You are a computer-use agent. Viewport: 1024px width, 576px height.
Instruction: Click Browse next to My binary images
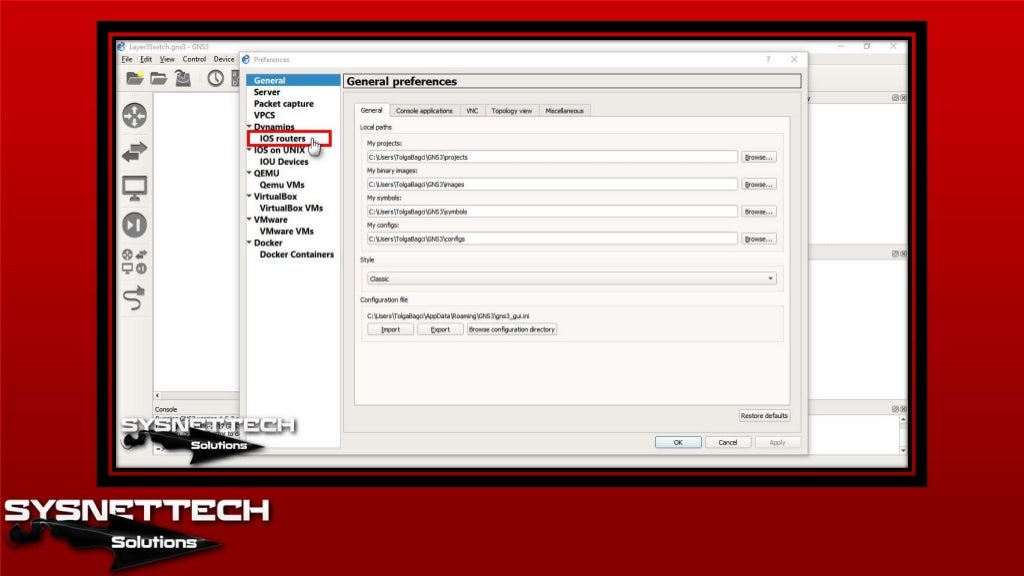[759, 185]
